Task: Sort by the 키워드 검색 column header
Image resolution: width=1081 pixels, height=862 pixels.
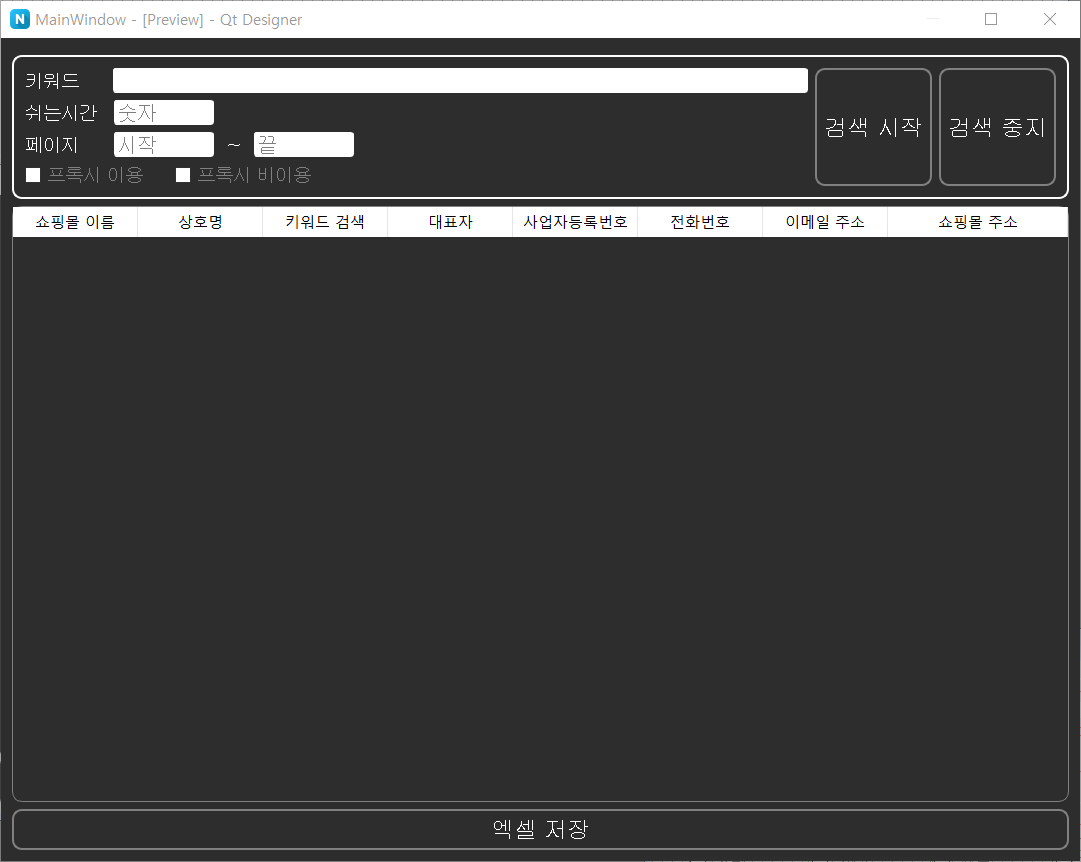Action: pyautogui.click(x=325, y=222)
